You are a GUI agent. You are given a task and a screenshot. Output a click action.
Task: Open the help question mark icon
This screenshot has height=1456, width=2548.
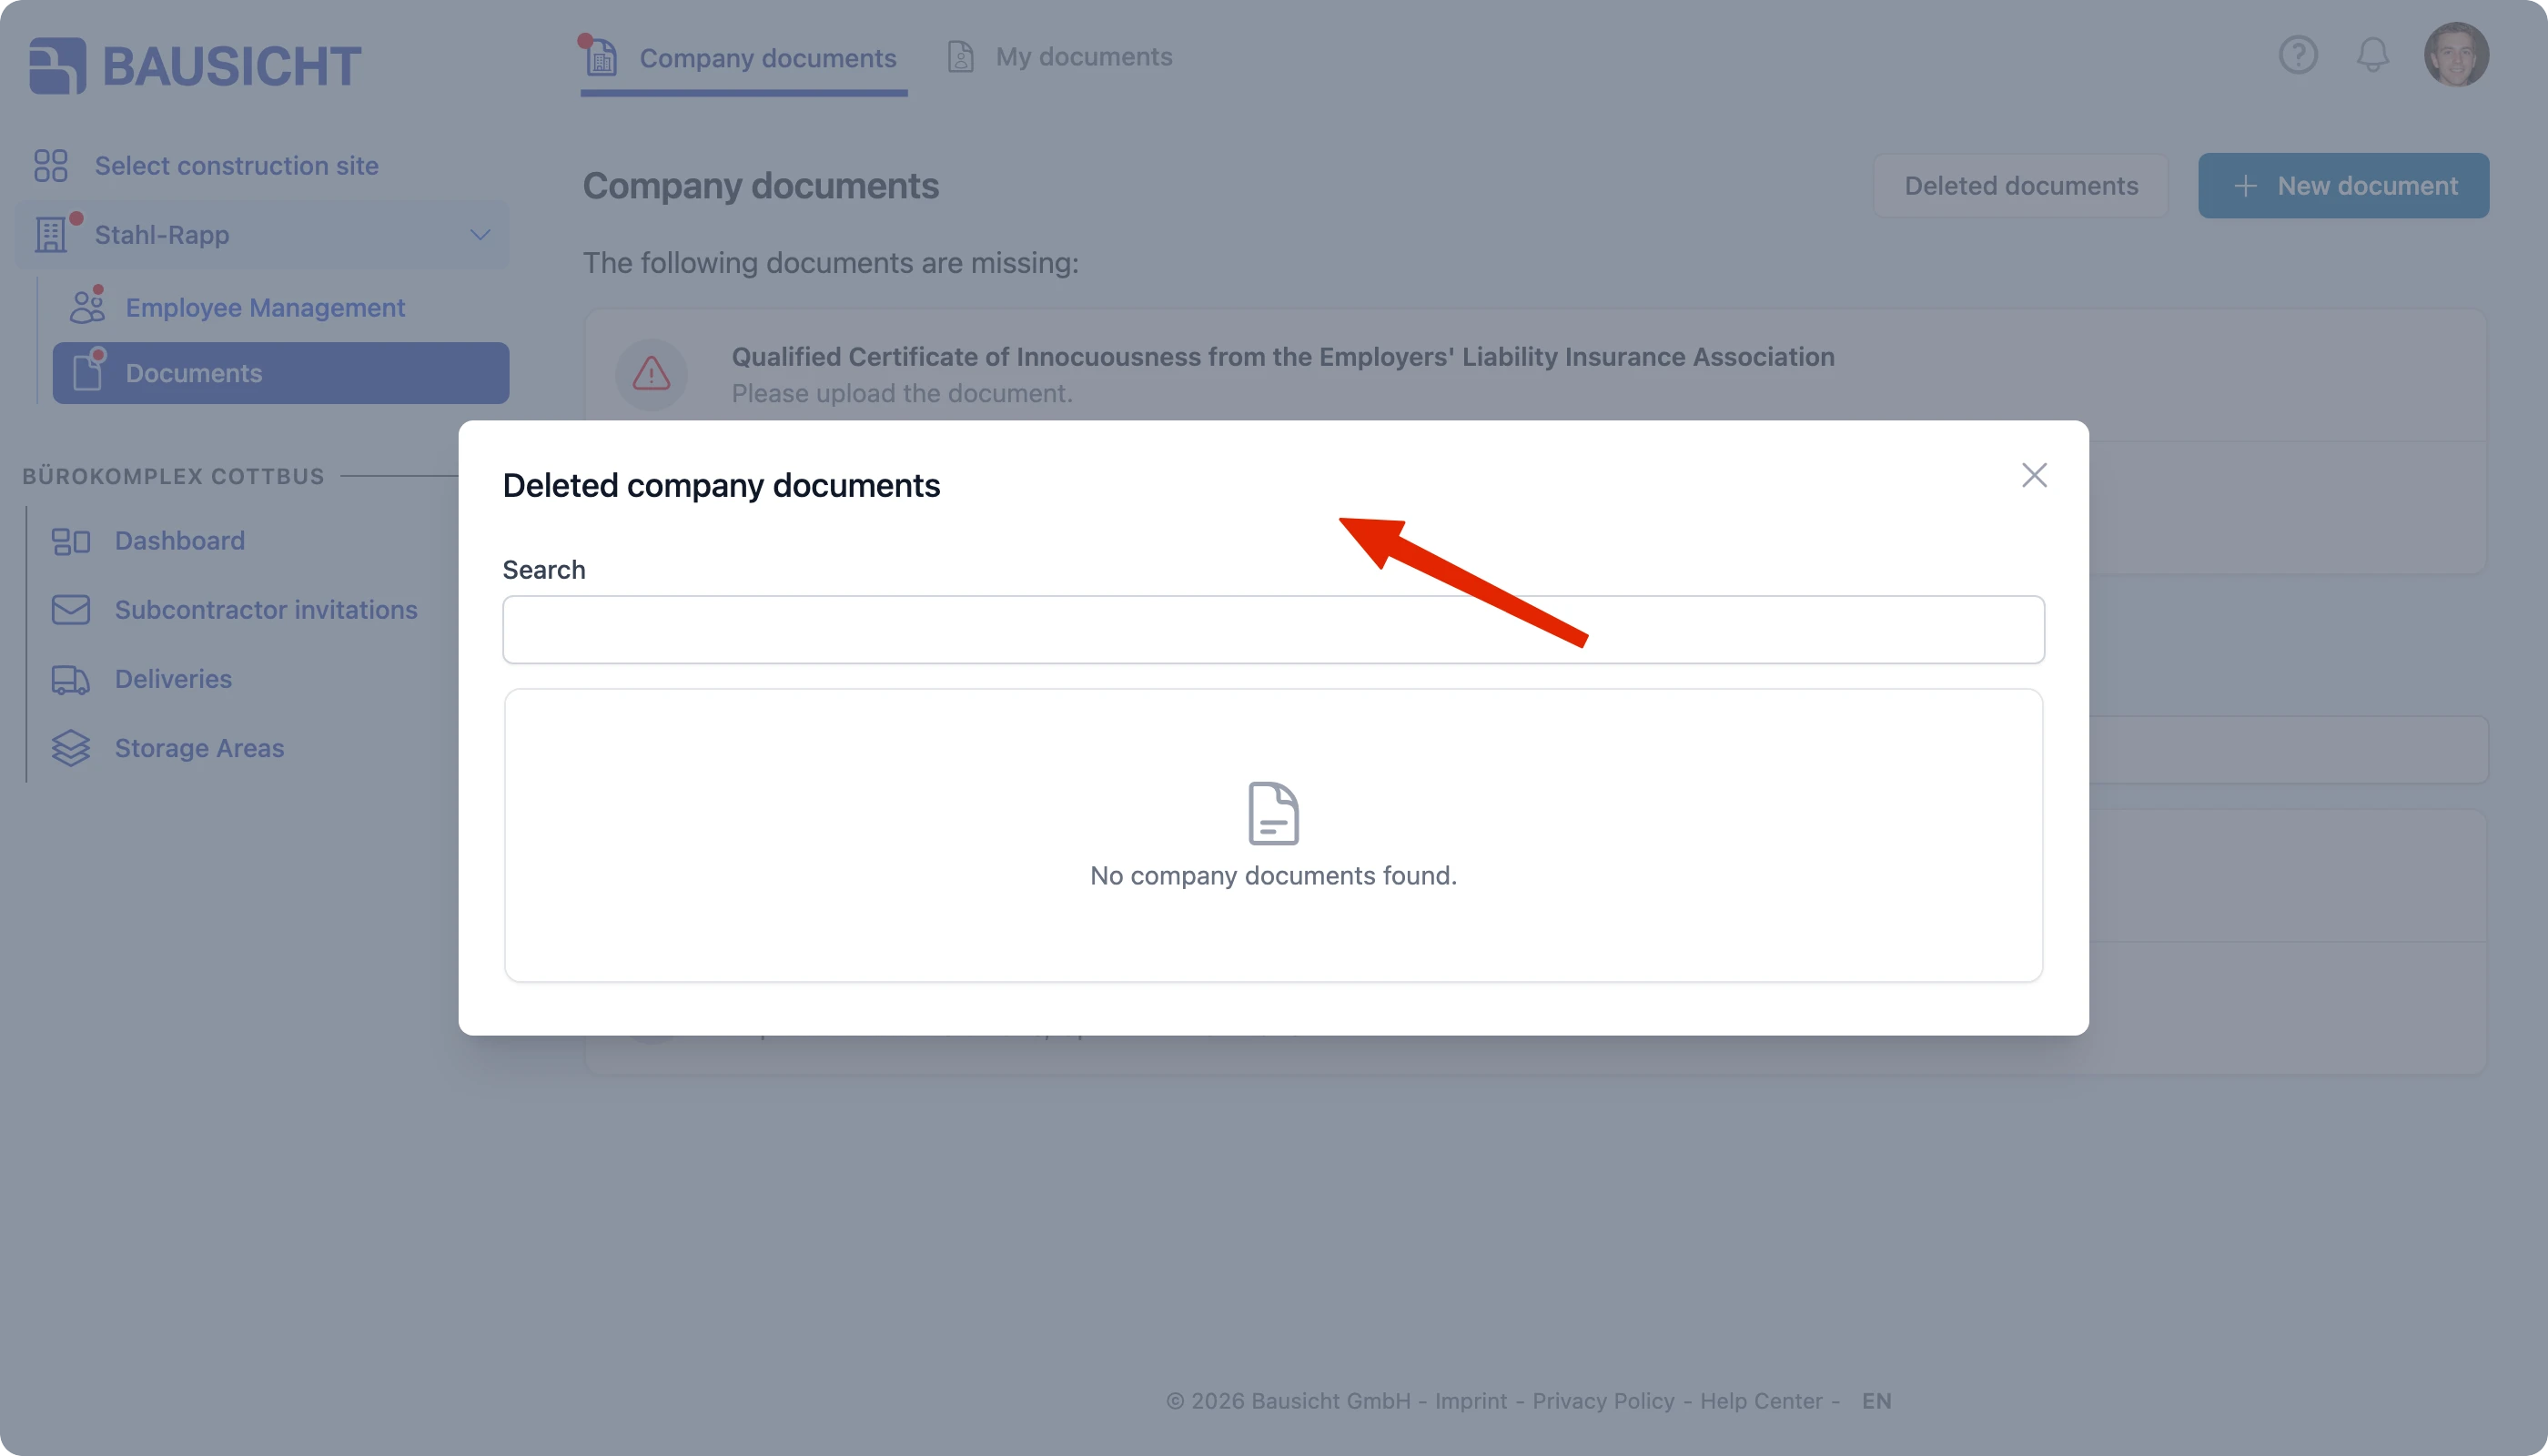click(x=2298, y=55)
